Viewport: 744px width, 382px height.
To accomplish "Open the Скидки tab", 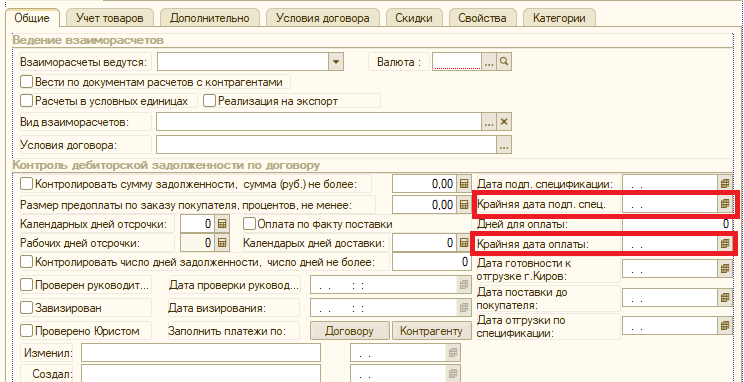I will pos(414,19).
